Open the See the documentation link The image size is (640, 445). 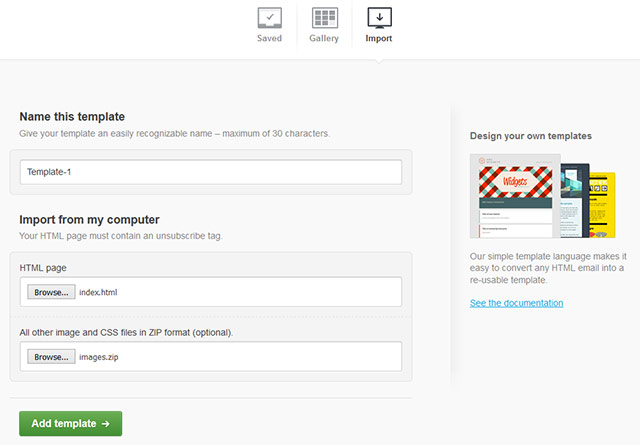click(516, 303)
